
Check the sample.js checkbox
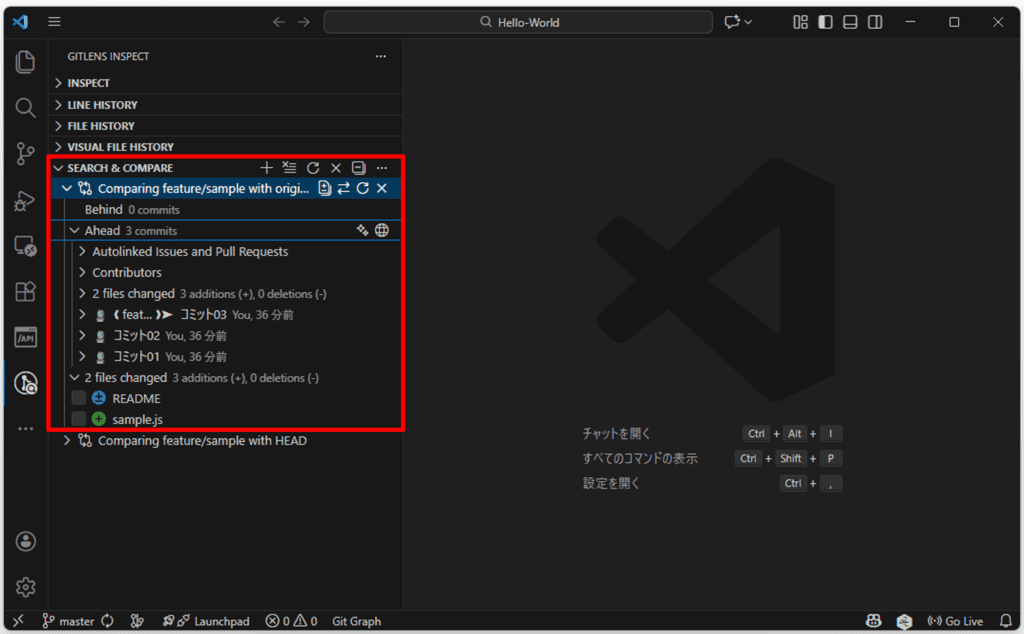[78, 419]
